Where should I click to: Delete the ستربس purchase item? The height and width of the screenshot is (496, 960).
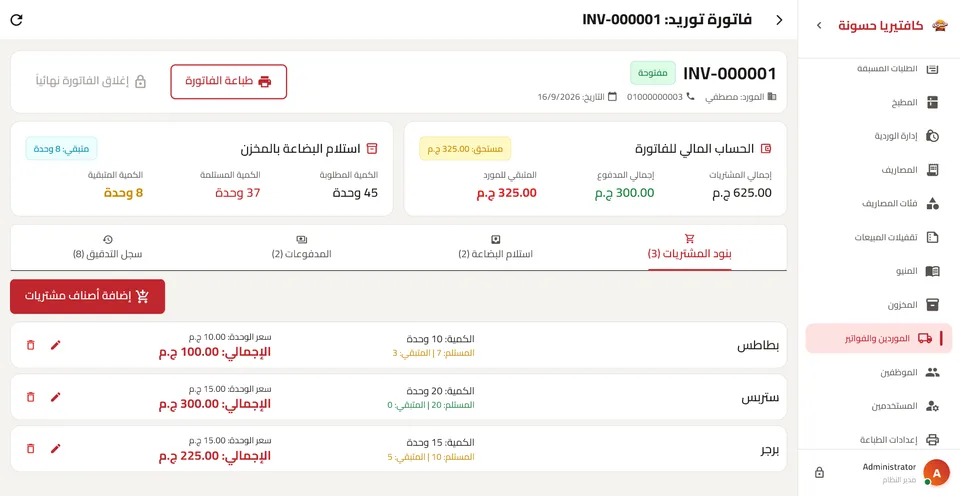point(31,397)
